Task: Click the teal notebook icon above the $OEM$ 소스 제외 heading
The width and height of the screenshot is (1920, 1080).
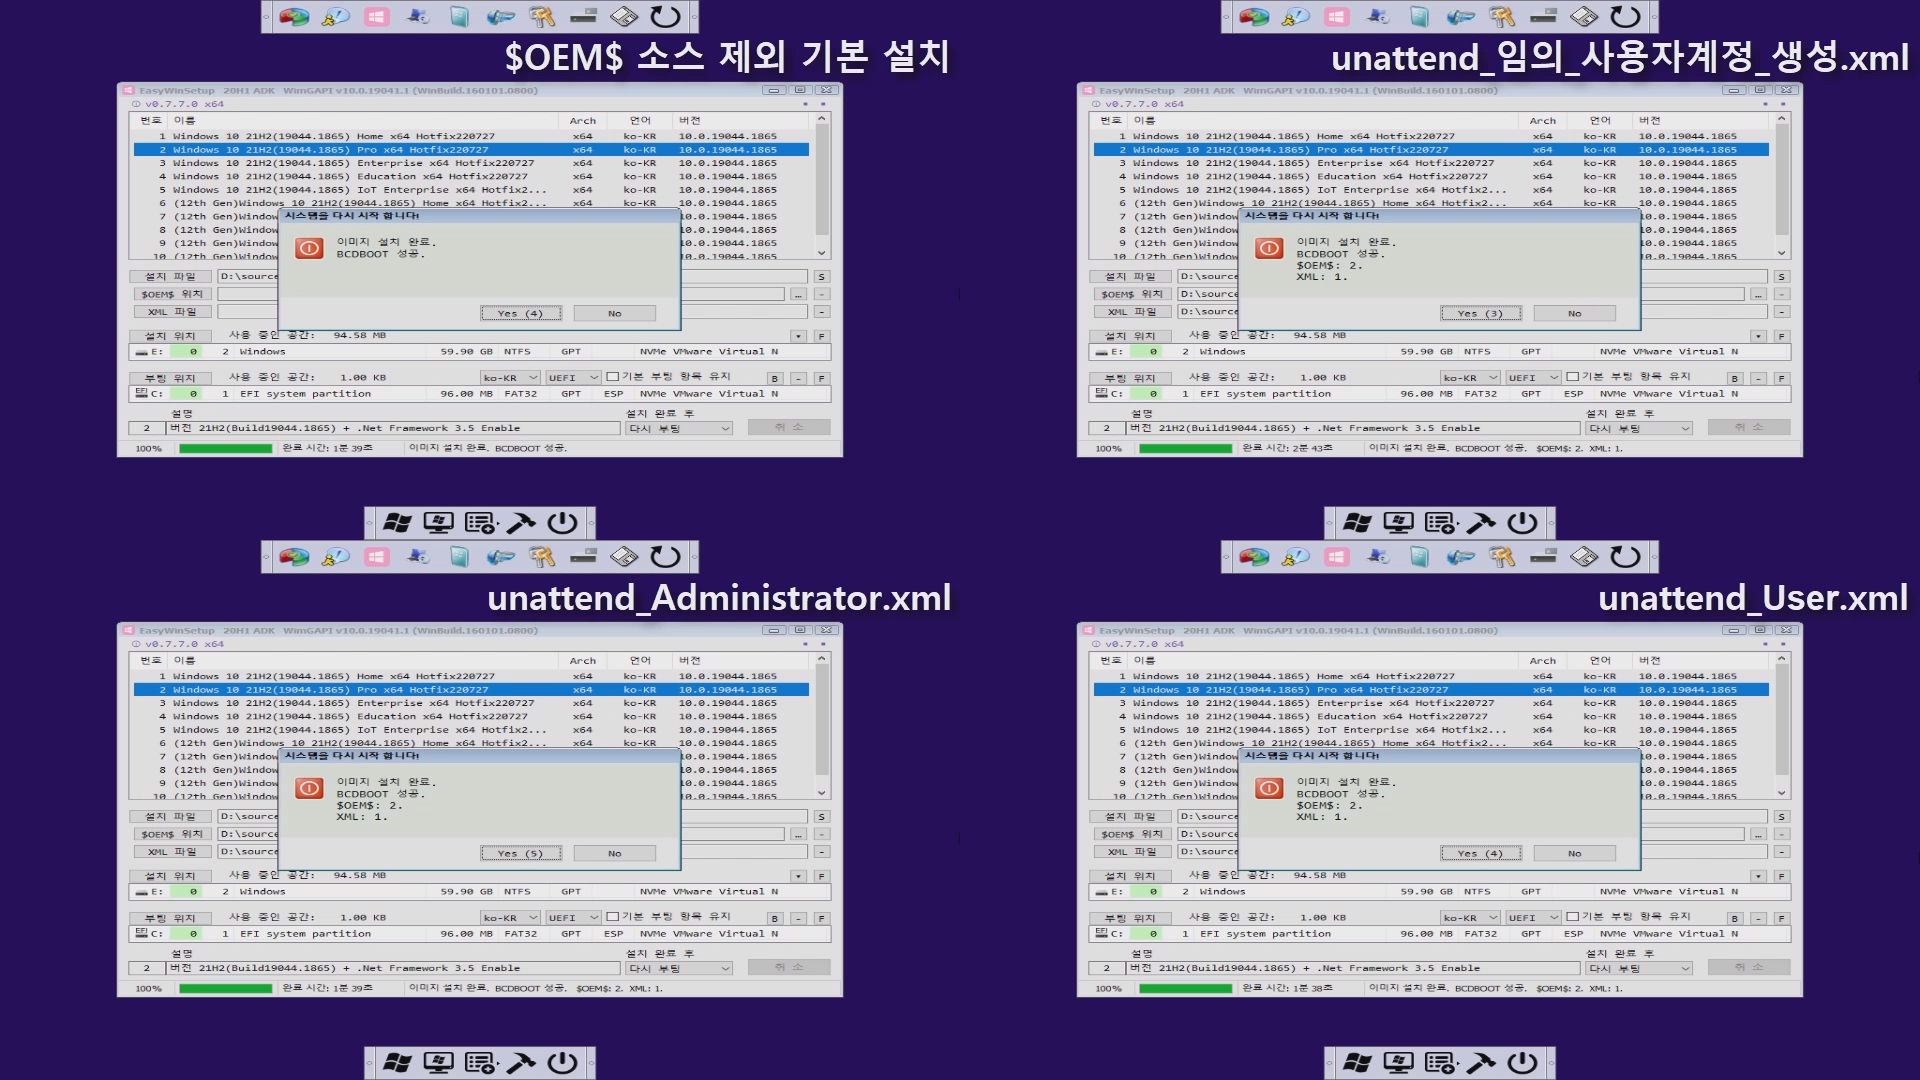Action: [459, 17]
